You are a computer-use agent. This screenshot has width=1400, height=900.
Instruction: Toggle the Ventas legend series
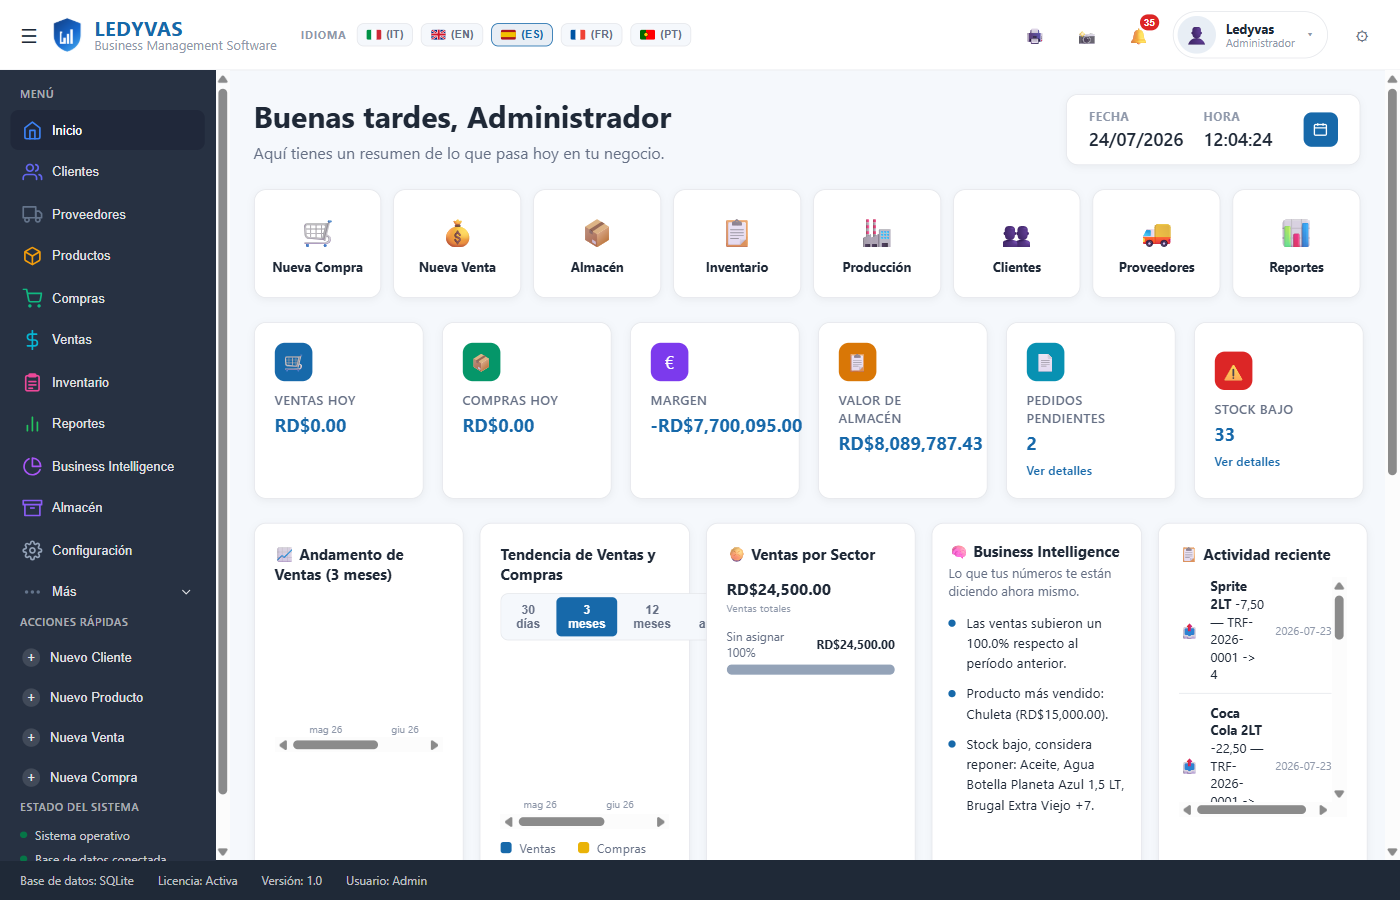pos(528,848)
